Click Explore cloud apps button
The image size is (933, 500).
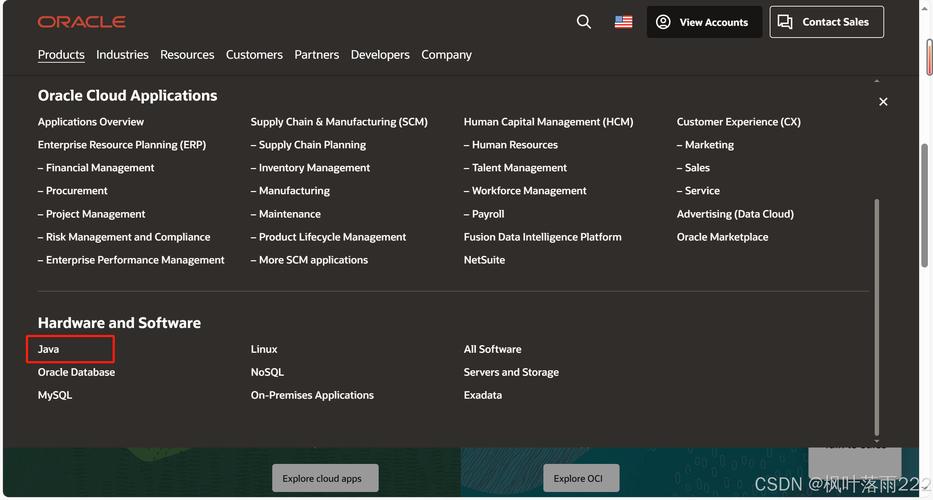coord(325,478)
